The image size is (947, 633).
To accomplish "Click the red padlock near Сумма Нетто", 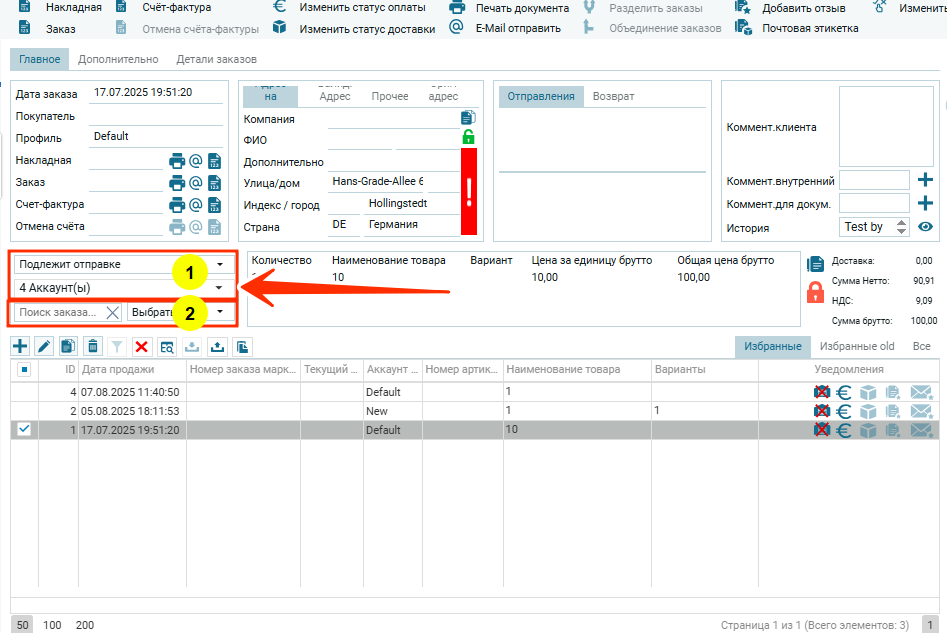I will coord(815,292).
